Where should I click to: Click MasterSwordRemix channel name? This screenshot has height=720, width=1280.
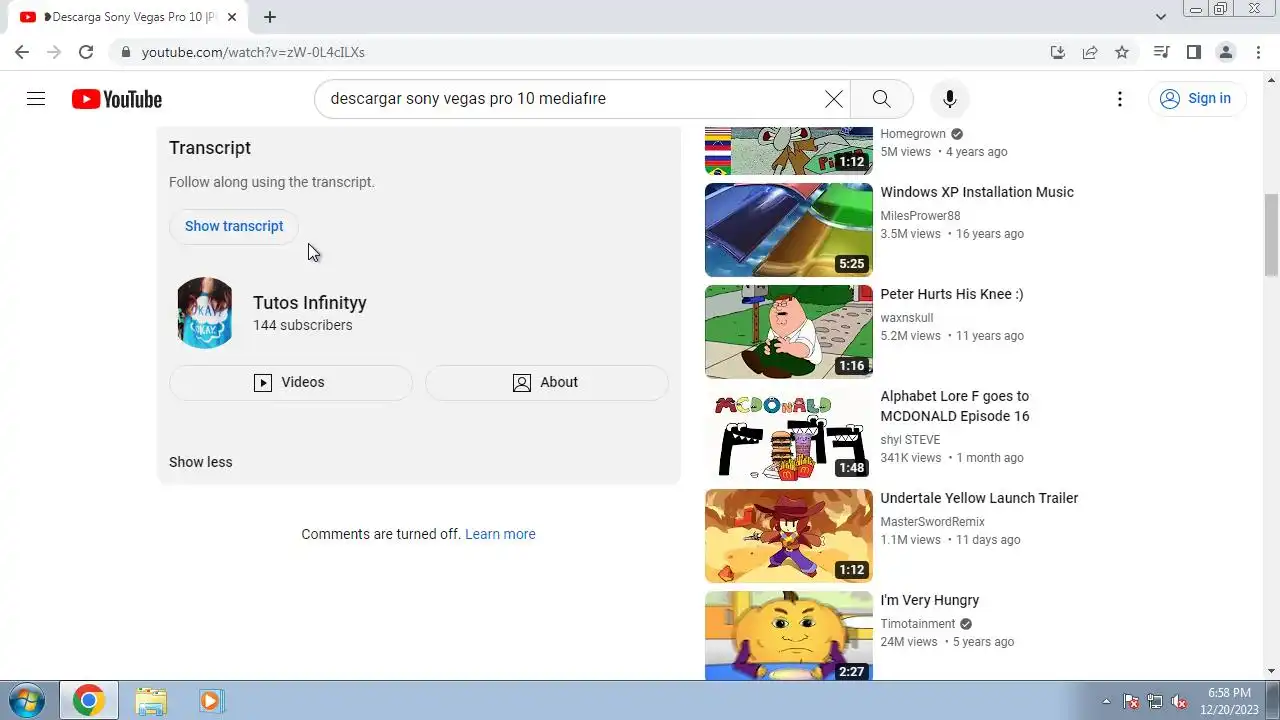click(x=932, y=522)
